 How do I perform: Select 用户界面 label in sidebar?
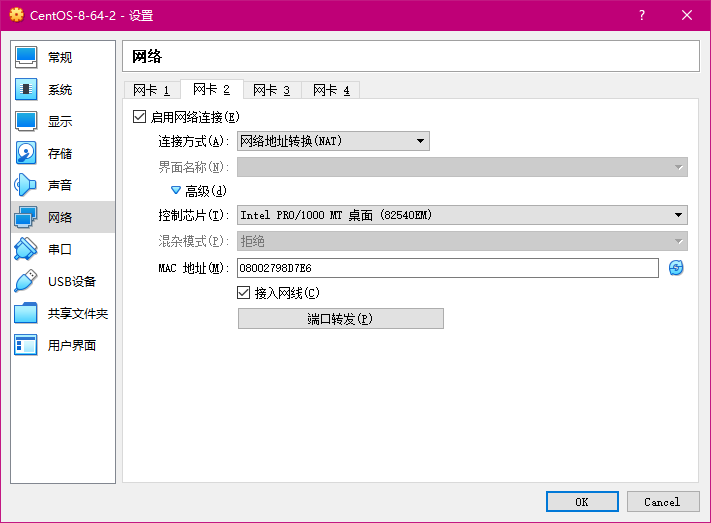(72, 346)
